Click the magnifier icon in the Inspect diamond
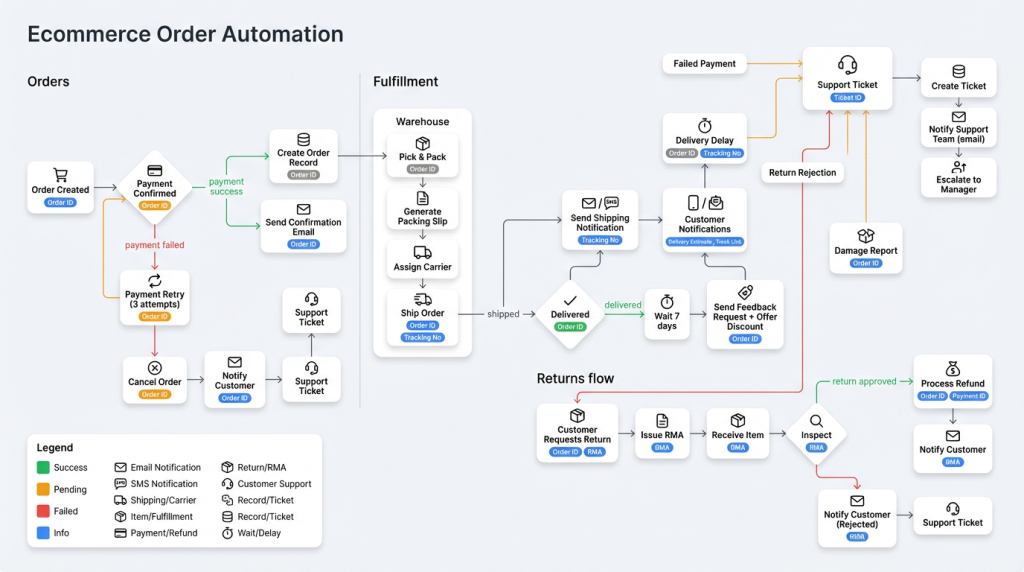Screen dimensions: 1024x572 (x=816, y=421)
